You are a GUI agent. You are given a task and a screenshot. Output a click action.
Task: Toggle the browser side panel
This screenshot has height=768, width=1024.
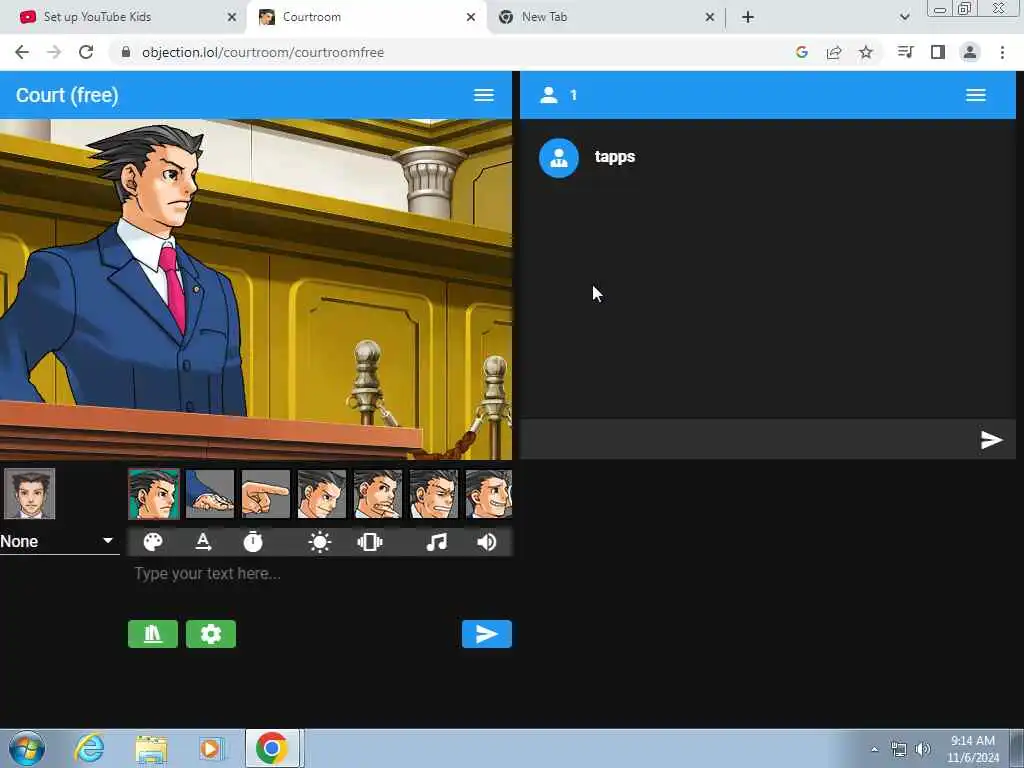click(x=938, y=52)
